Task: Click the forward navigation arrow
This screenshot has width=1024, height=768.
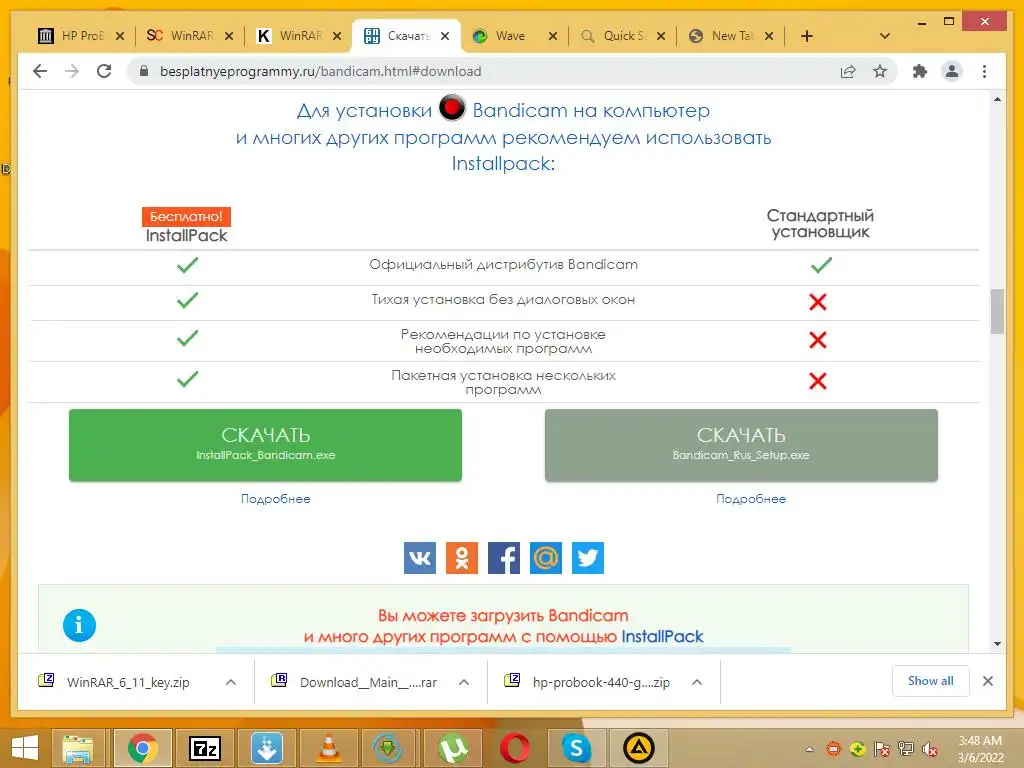Action: (72, 71)
